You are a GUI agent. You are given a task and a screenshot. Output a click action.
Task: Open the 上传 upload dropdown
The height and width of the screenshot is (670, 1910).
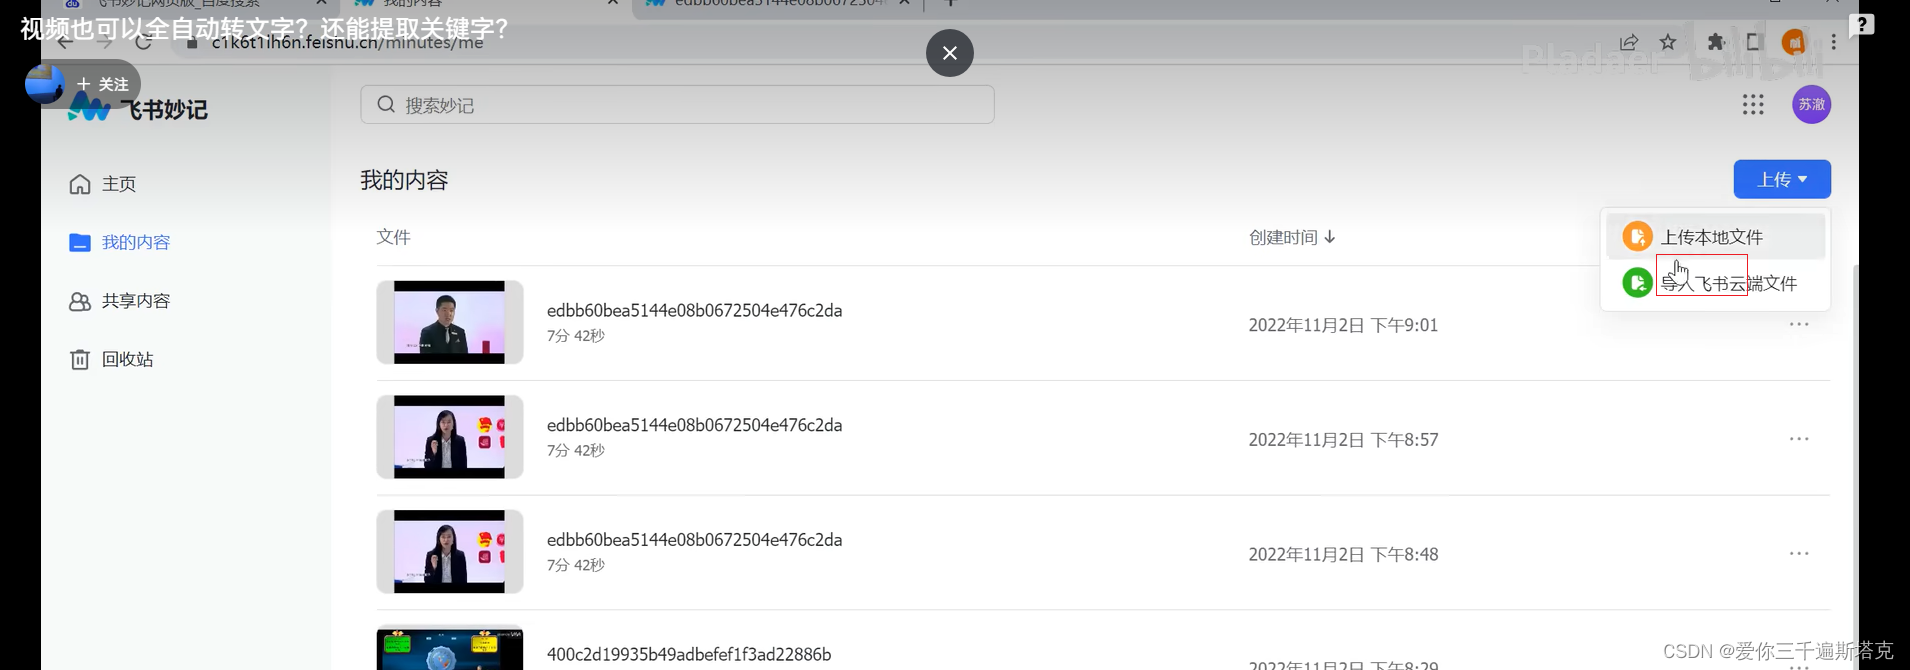tap(1781, 179)
